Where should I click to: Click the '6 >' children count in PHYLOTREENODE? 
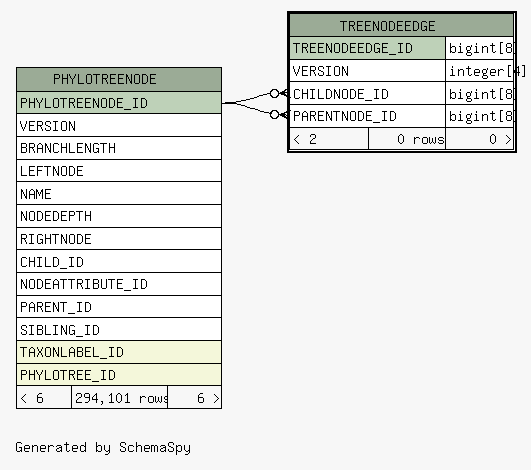195,398
